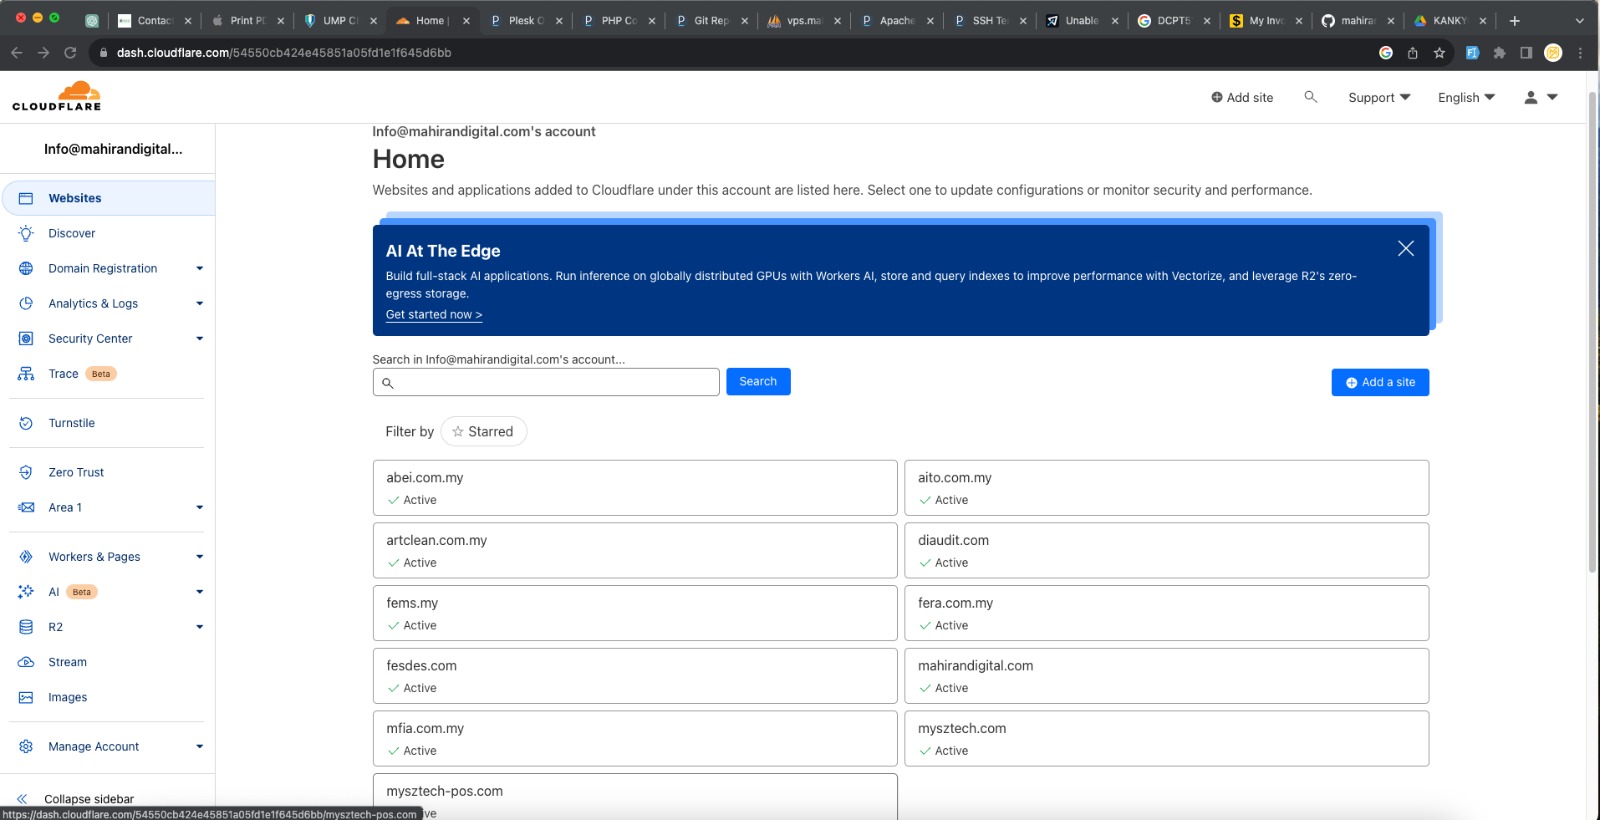1600x820 pixels.
Task: Open the fera.com.my site card
Action: (x=1166, y=613)
